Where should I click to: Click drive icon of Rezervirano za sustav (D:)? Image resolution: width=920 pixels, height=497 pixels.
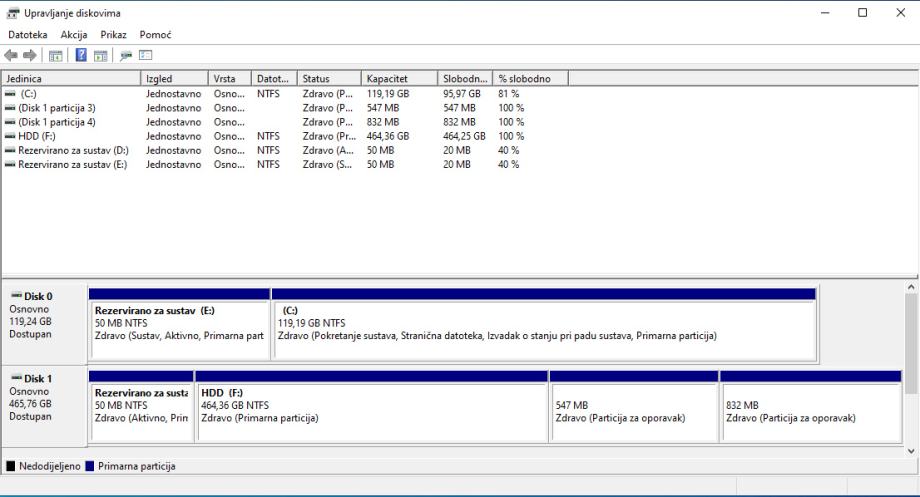pos(10,150)
